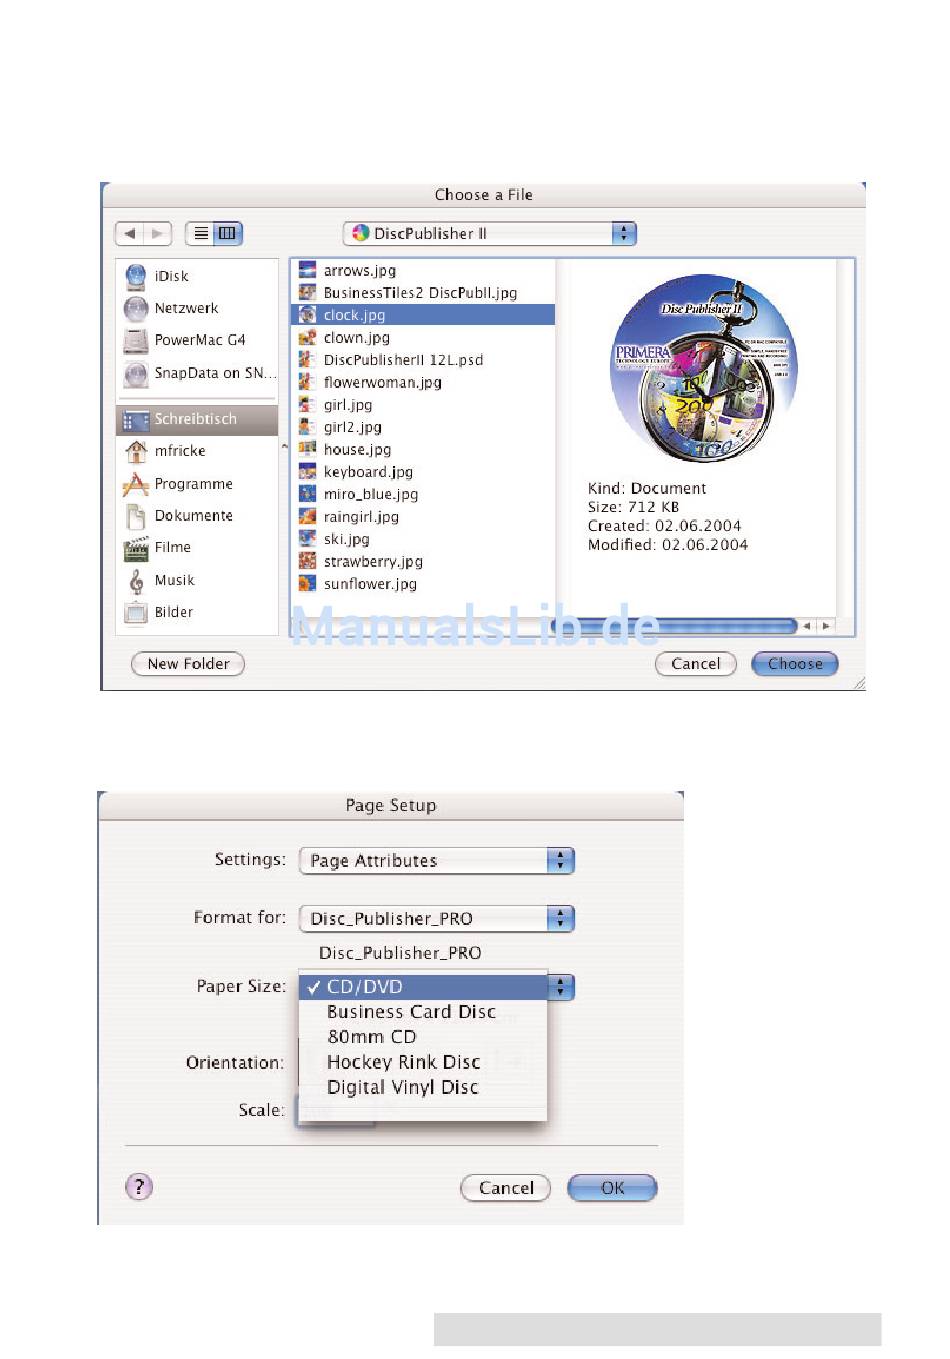950x1359 pixels.
Task: Click the back navigation arrow
Action: pos(129,234)
